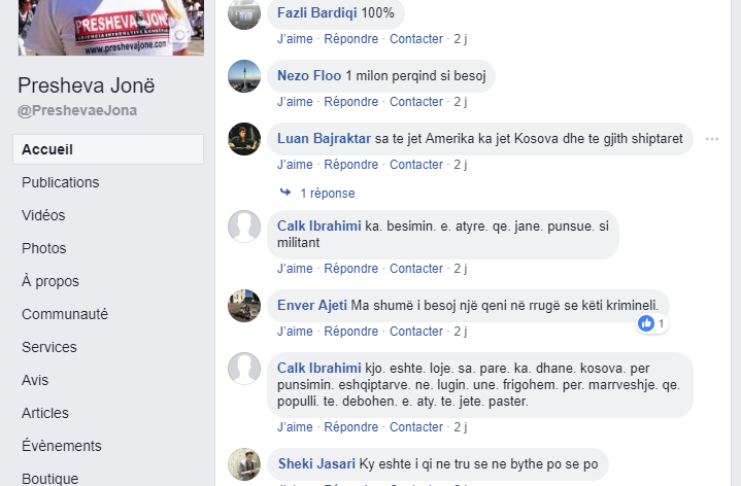This screenshot has width=741, height=486.
Task: Open the Publications section
Action: (60, 182)
